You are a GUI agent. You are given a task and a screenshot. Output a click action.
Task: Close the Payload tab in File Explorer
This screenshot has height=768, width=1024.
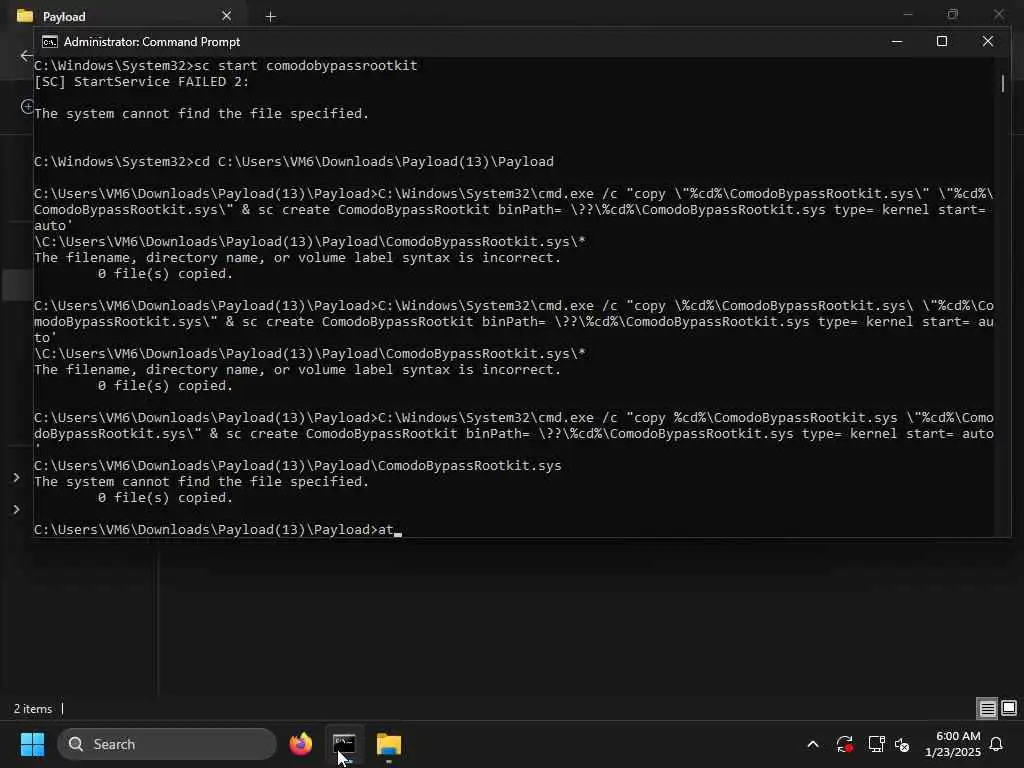point(227,16)
